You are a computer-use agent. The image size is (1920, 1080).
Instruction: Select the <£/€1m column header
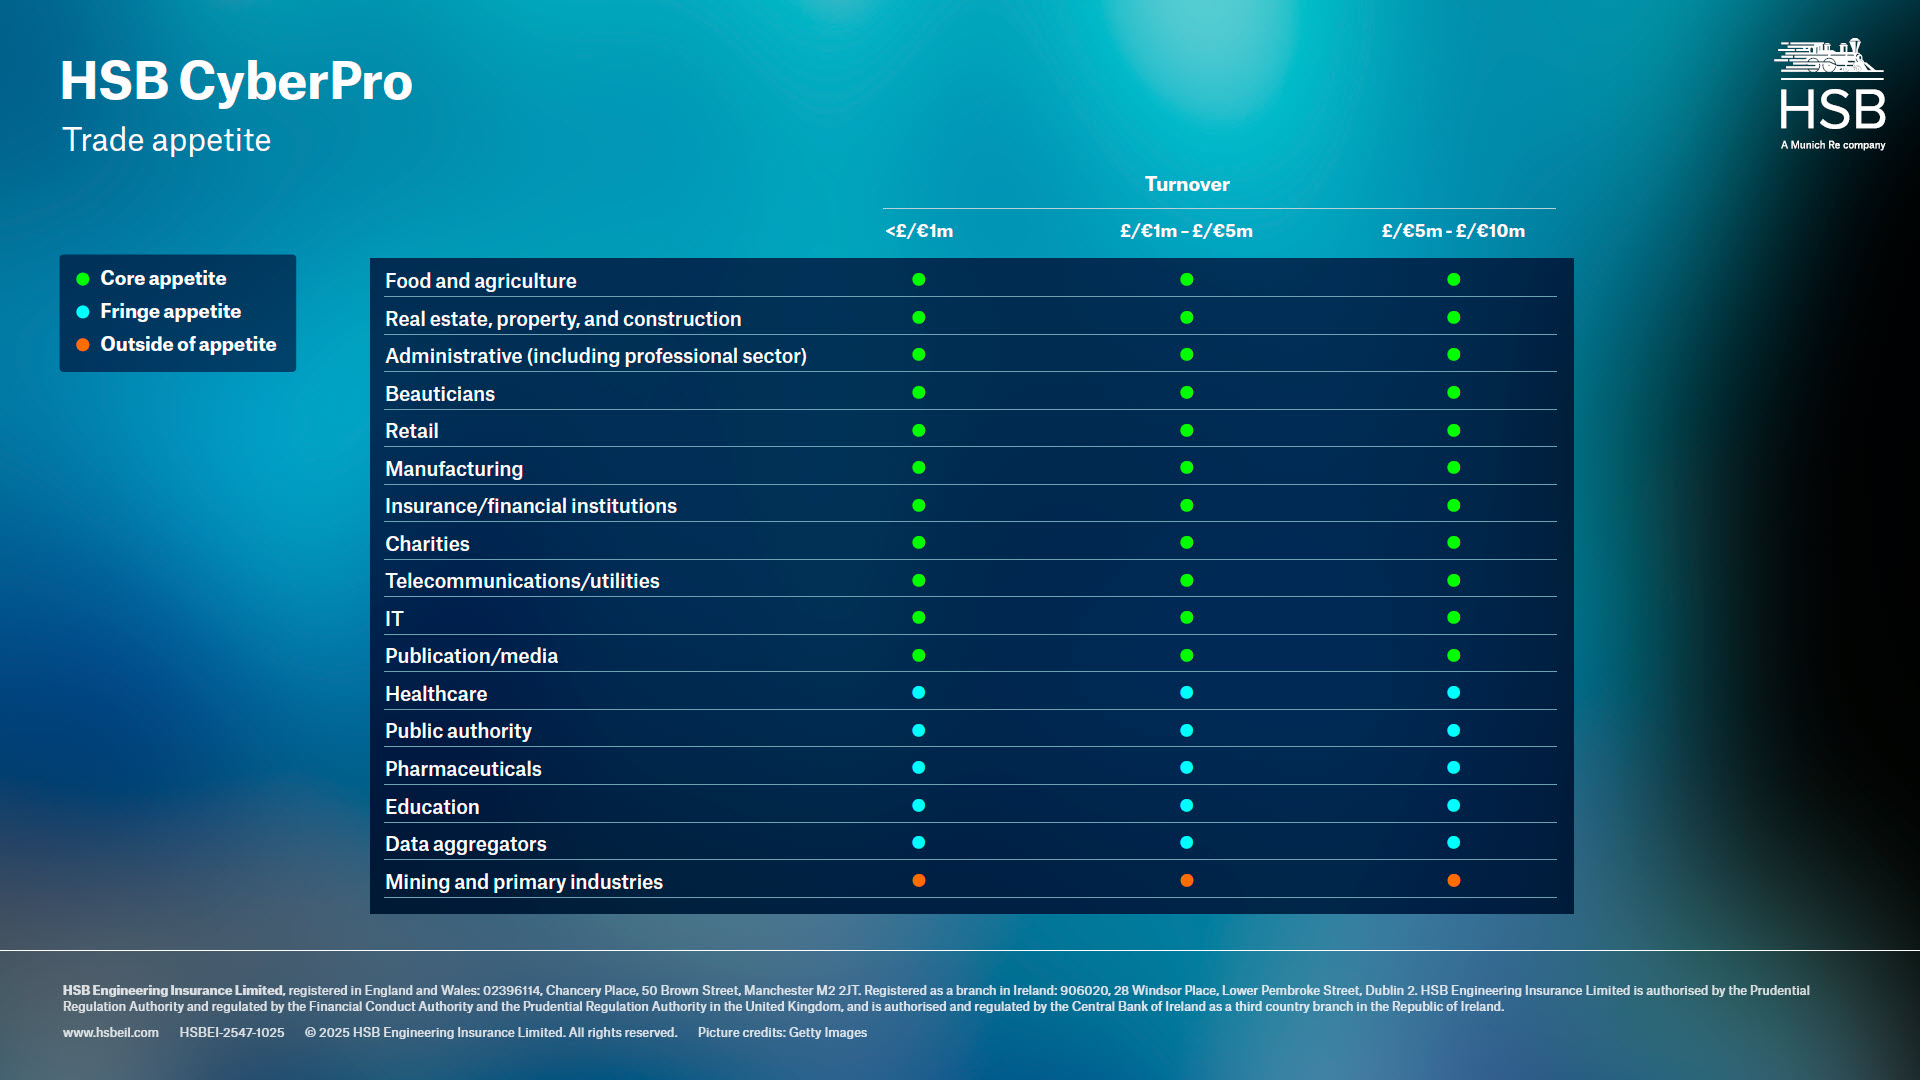[x=919, y=231]
